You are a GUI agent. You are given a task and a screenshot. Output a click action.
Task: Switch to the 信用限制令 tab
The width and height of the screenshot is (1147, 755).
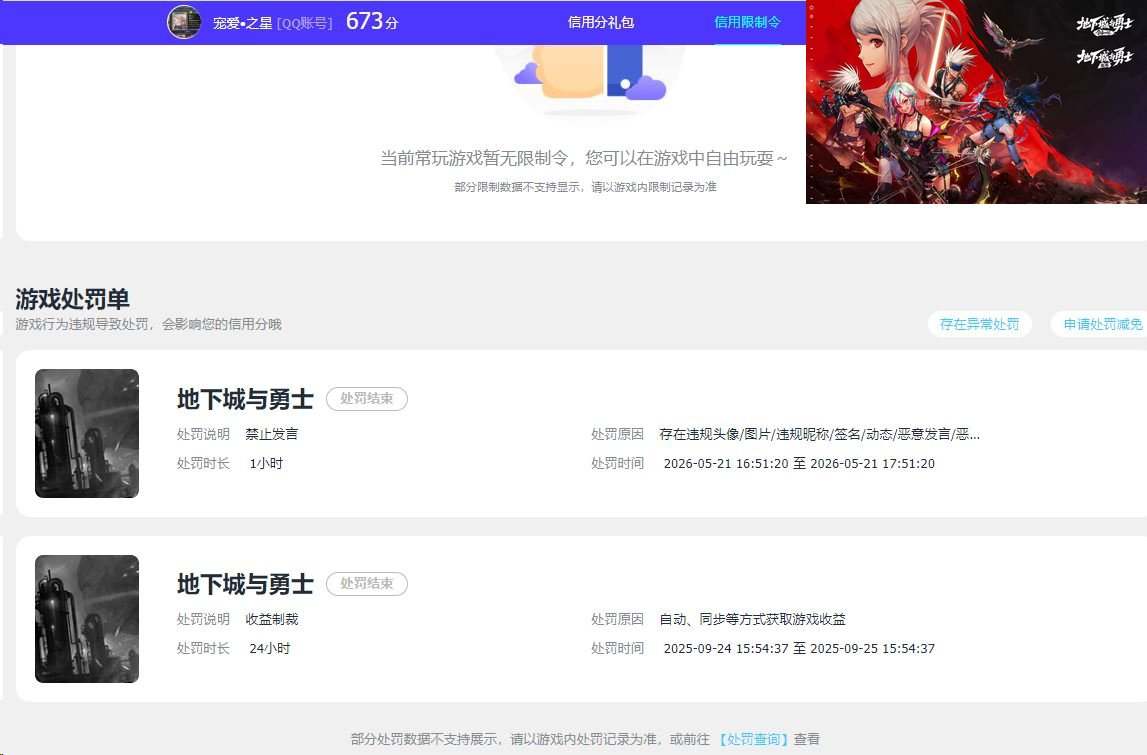point(747,22)
